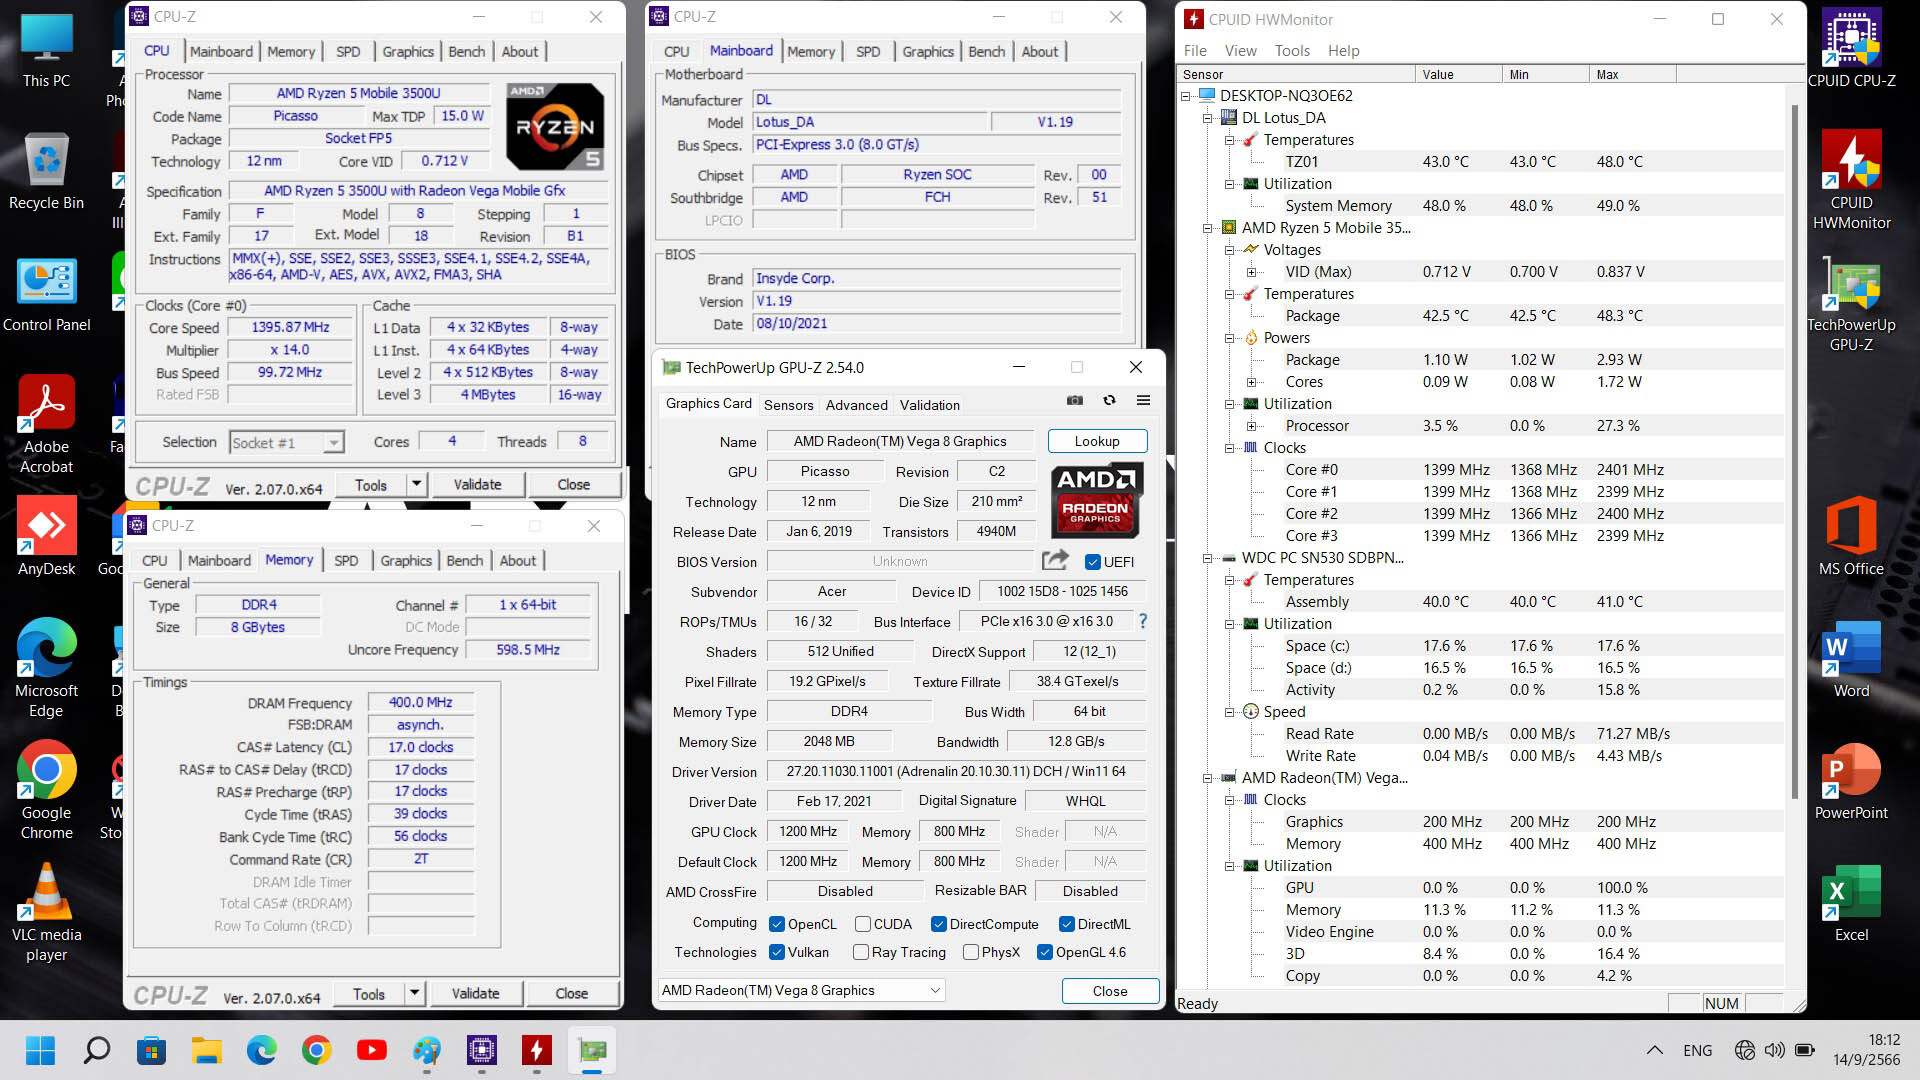The height and width of the screenshot is (1080, 1920).
Task: Open Socket #1 selection dropdown in CPU-Z
Action: pos(286,442)
